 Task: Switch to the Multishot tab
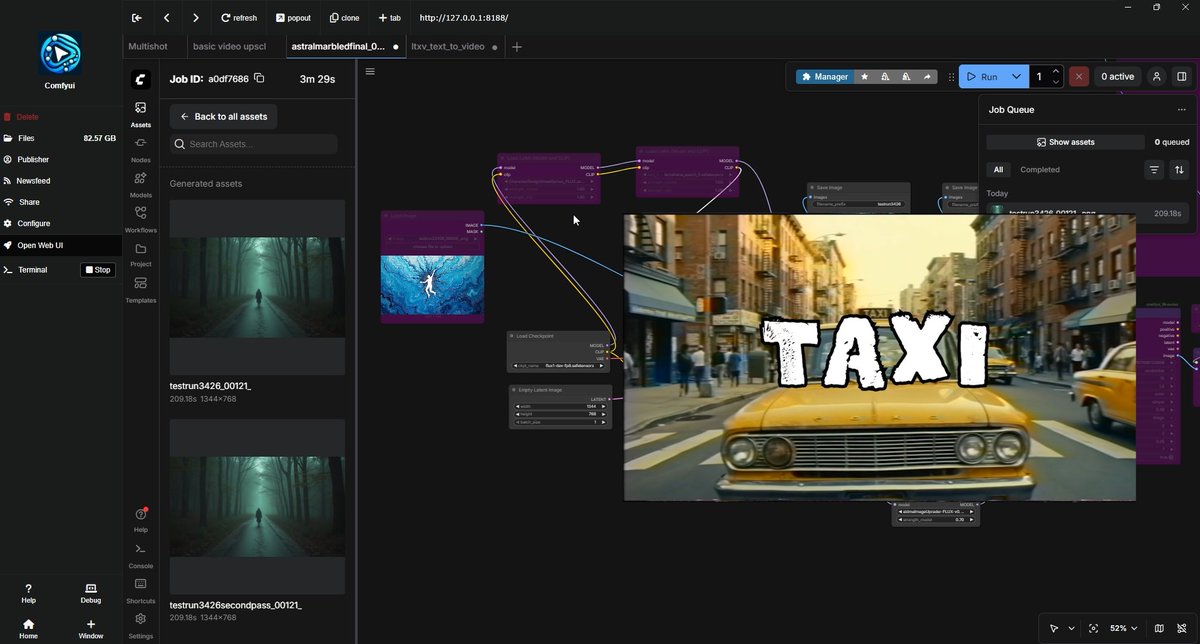point(148,47)
